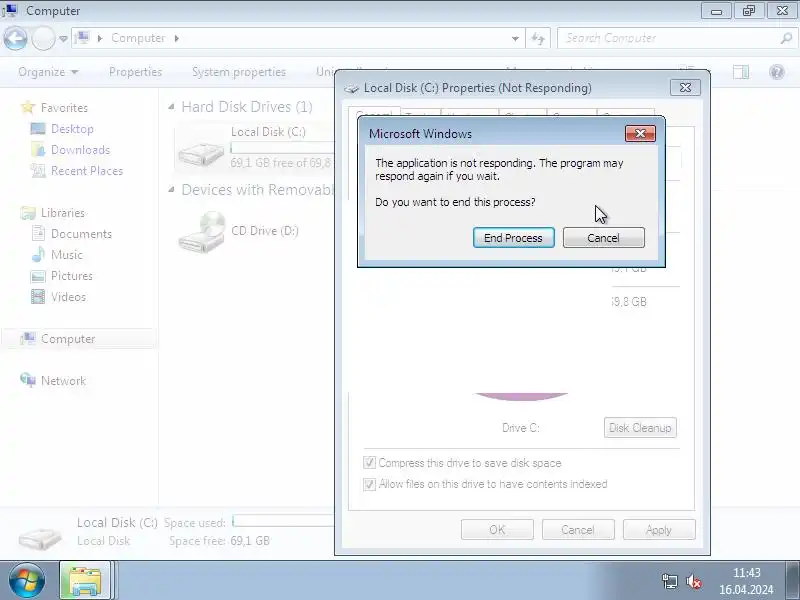Expand the arrow after Computer breadcrumb

coord(177,38)
